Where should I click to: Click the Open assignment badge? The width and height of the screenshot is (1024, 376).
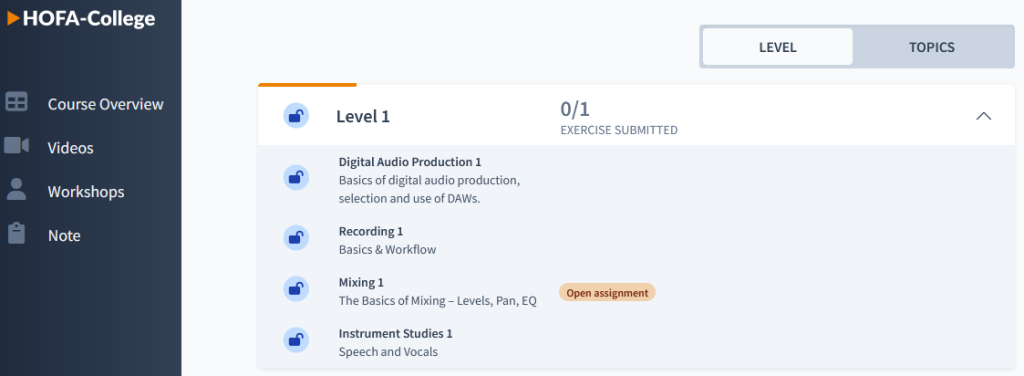click(607, 292)
